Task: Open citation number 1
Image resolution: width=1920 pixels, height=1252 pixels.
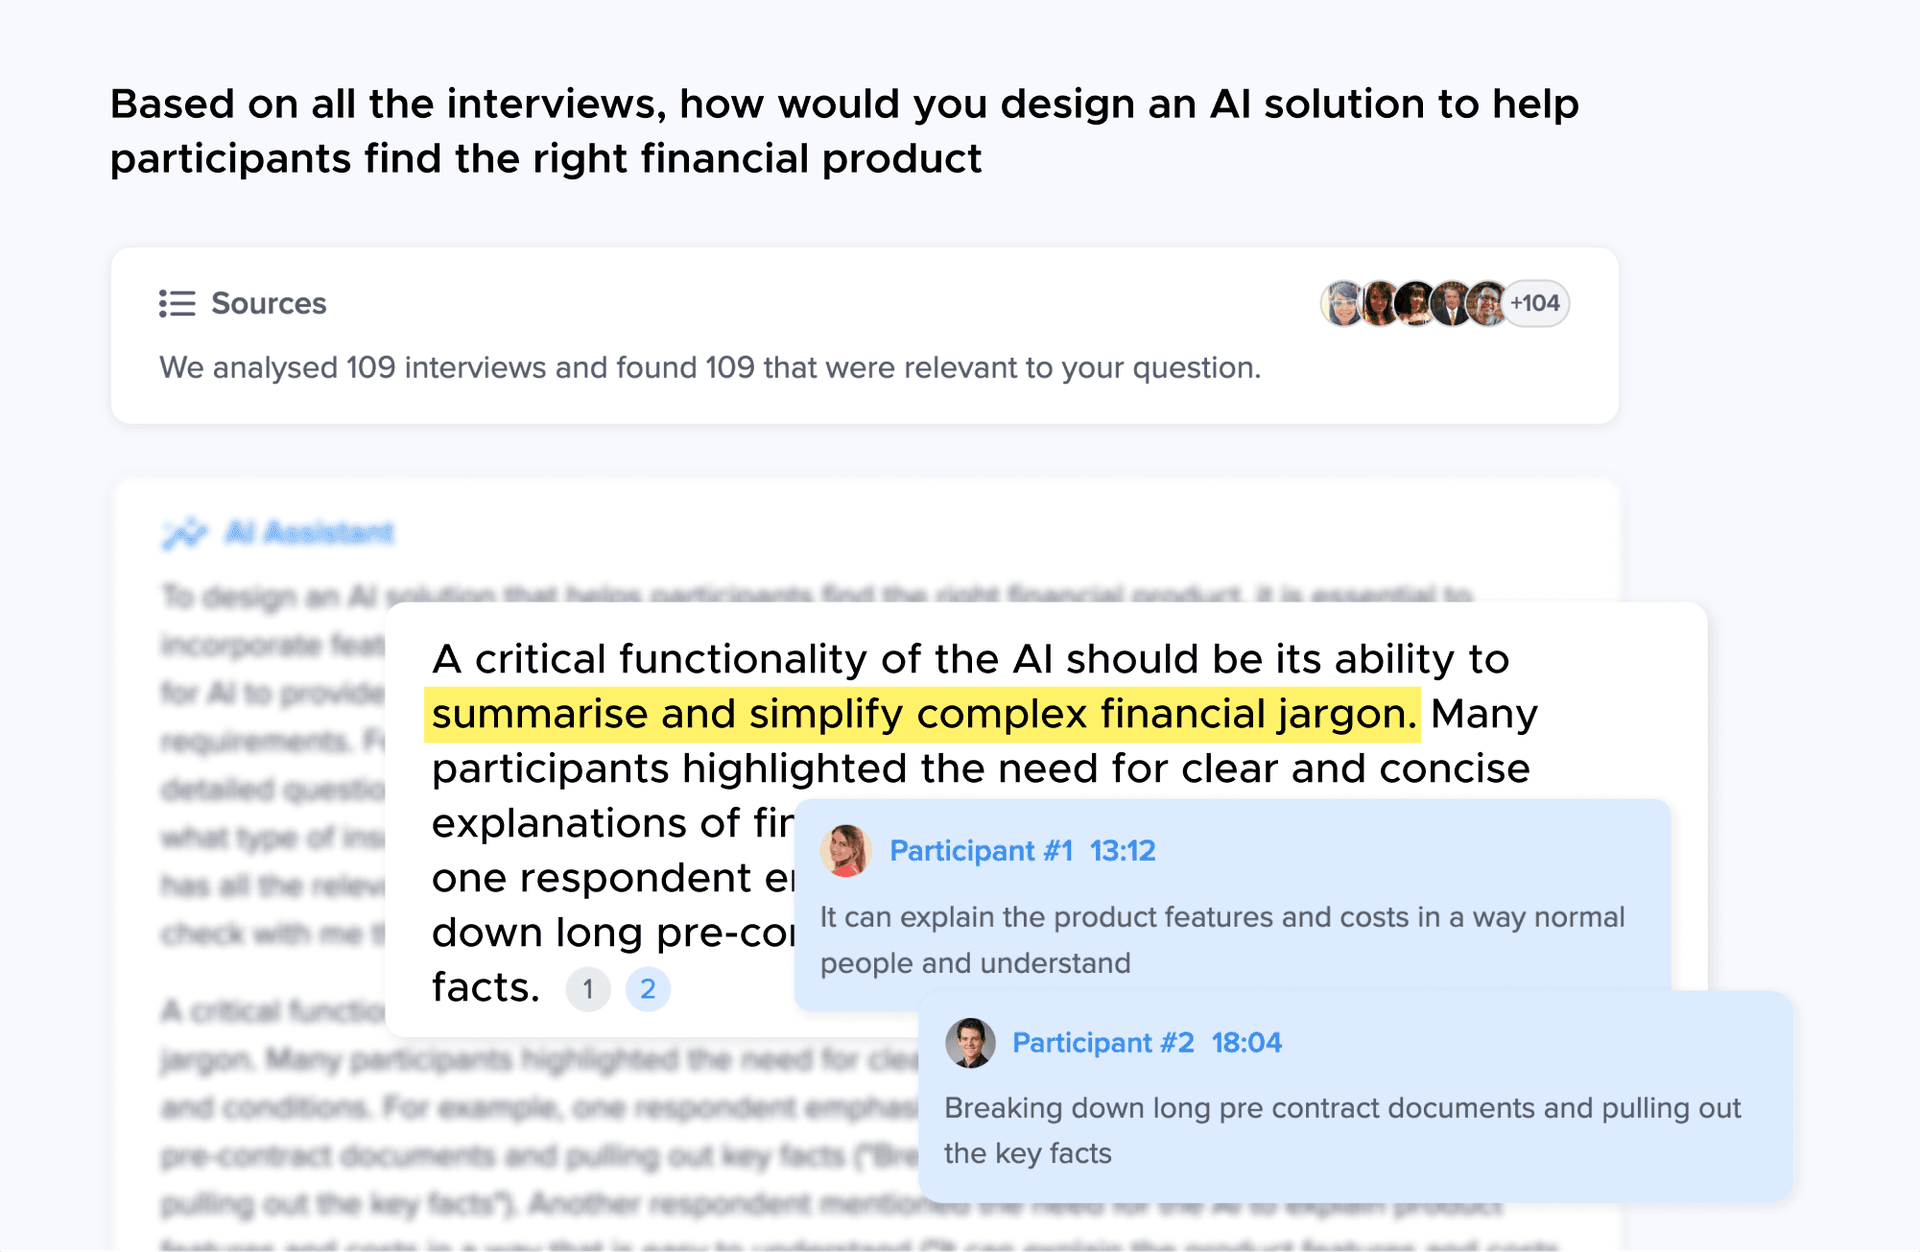Action: [x=588, y=989]
